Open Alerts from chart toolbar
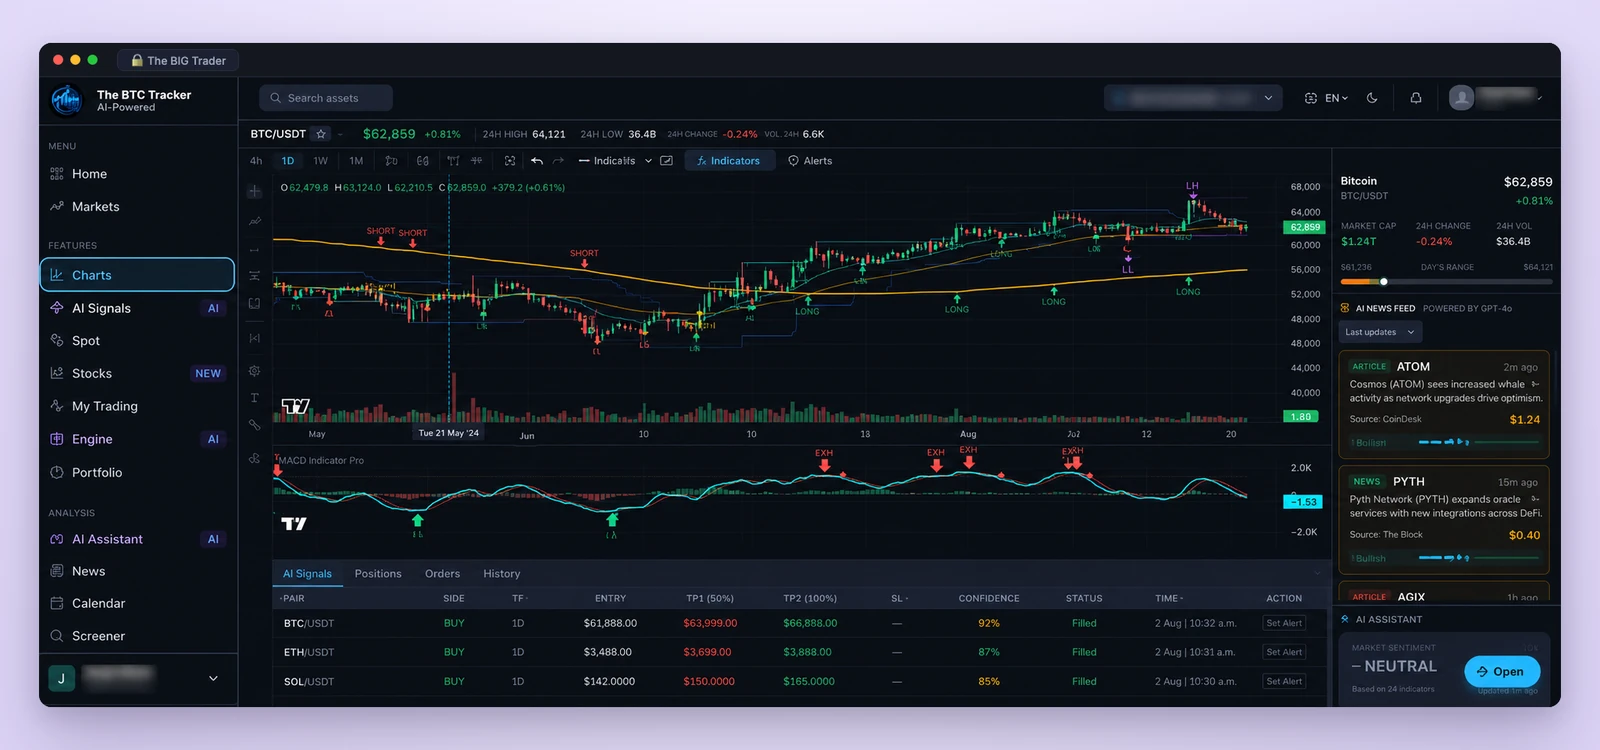Viewport: 1600px width, 750px height. (x=810, y=161)
